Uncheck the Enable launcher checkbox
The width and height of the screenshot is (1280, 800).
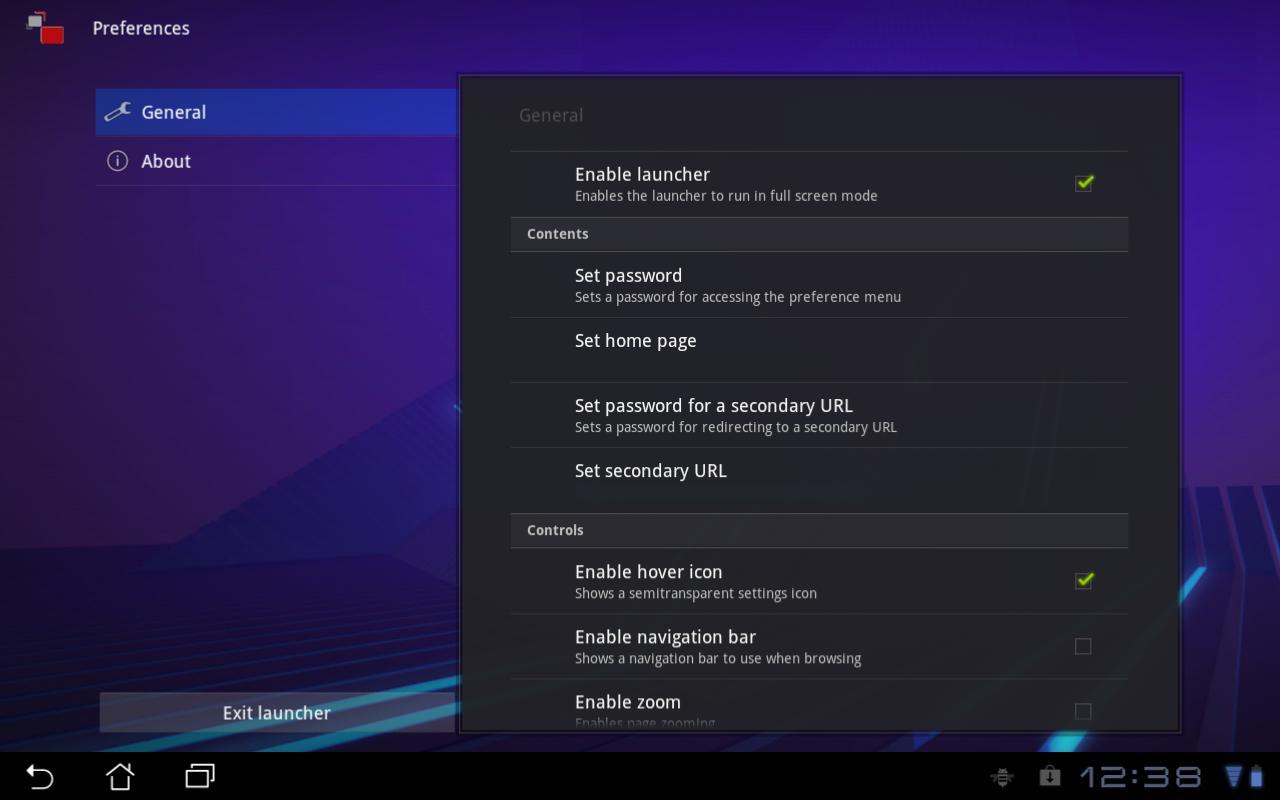tap(1083, 182)
